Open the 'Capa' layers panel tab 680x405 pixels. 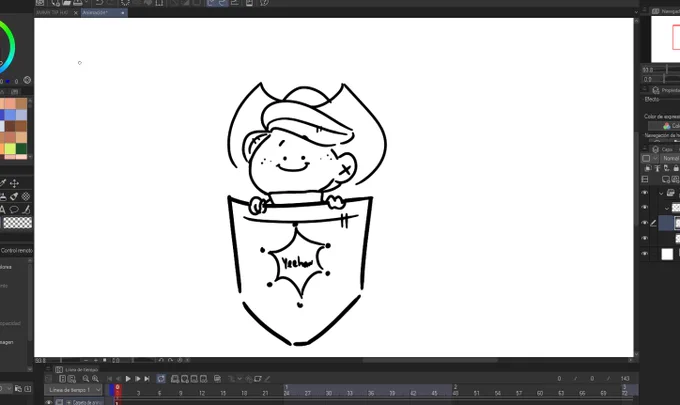click(664, 149)
